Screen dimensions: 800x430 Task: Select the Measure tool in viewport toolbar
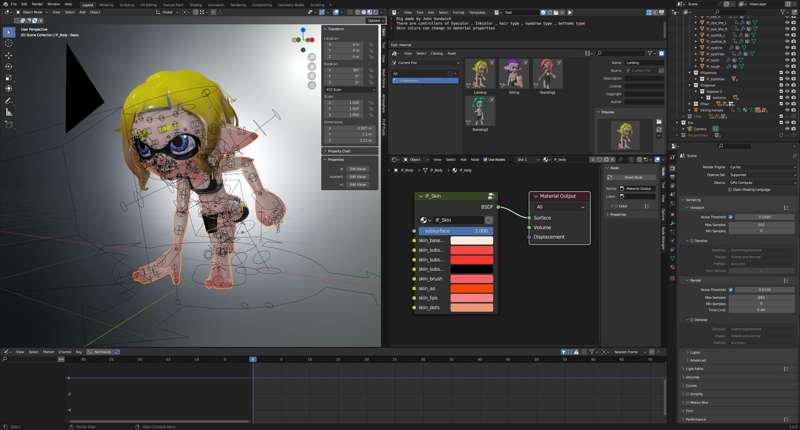[9, 112]
